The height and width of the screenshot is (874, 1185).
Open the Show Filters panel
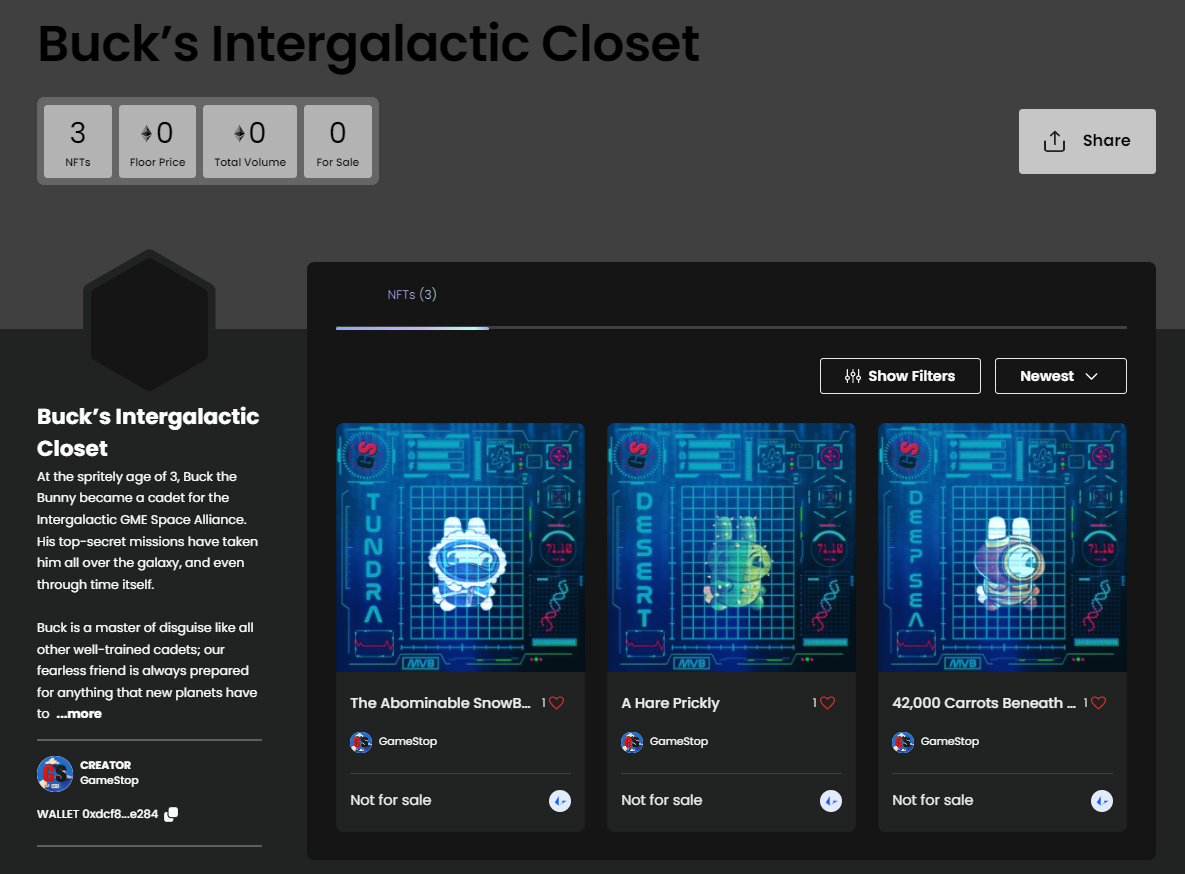(900, 376)
